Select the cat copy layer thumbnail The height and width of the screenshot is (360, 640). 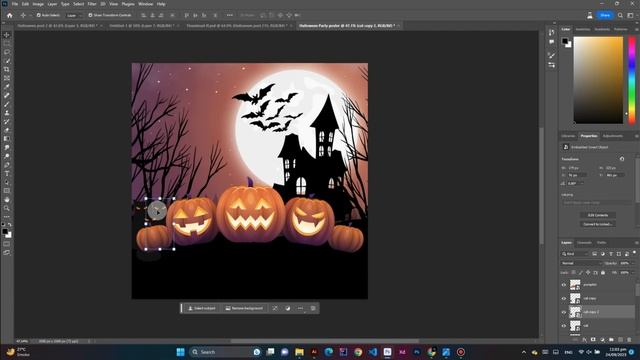point(575,298)
